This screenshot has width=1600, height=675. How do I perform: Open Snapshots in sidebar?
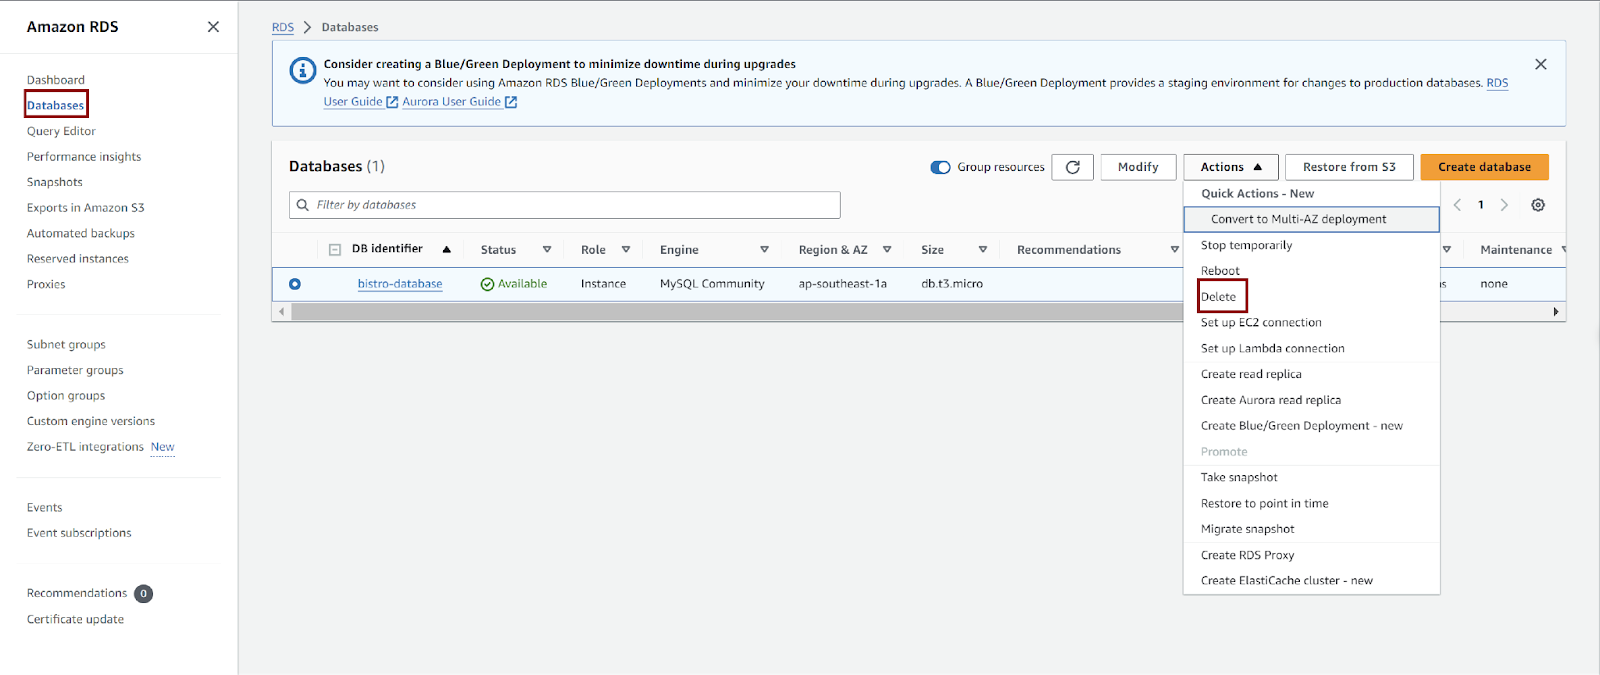[x=55, y=182]
